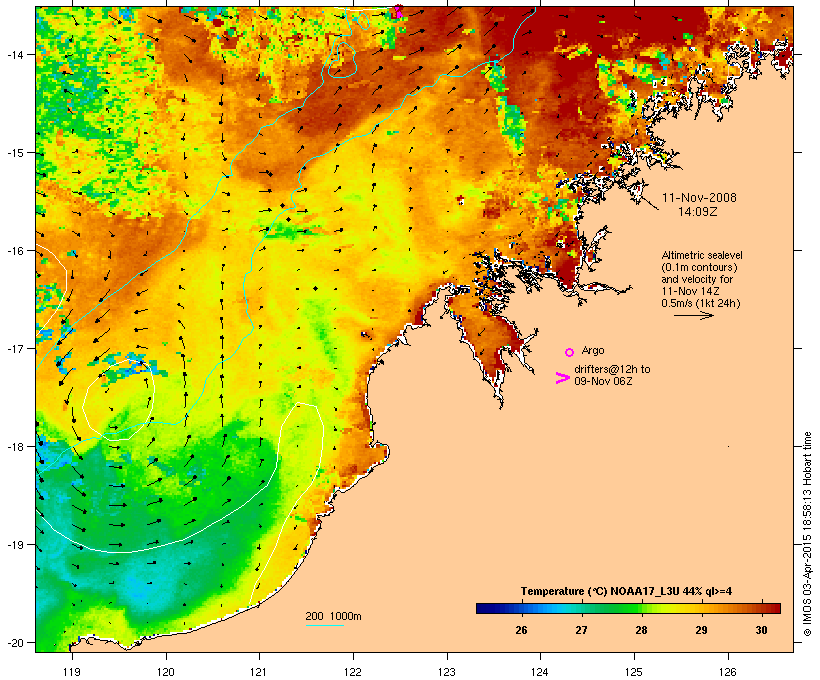Click the colorbar value label '27'
Viewport: 820px width, 680px height.
pos(582,630)
